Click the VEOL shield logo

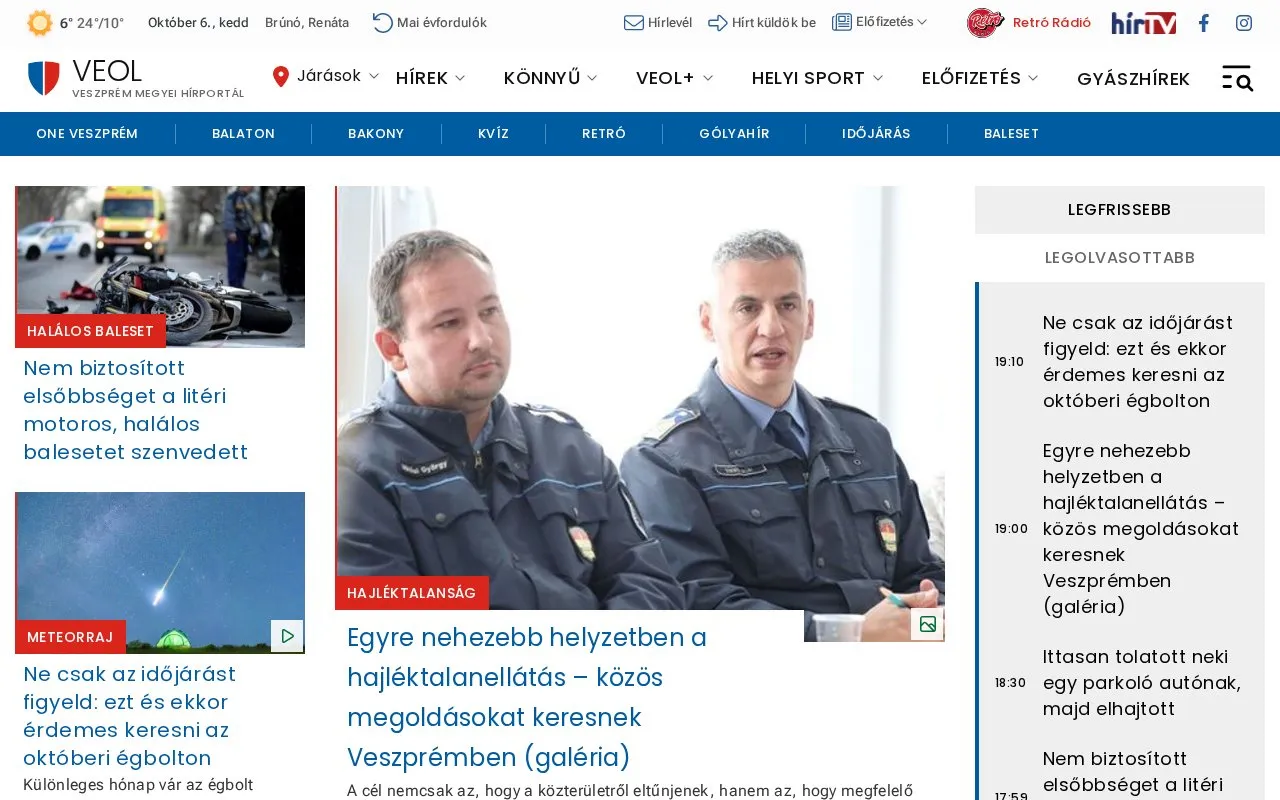(x=44, y=78)
